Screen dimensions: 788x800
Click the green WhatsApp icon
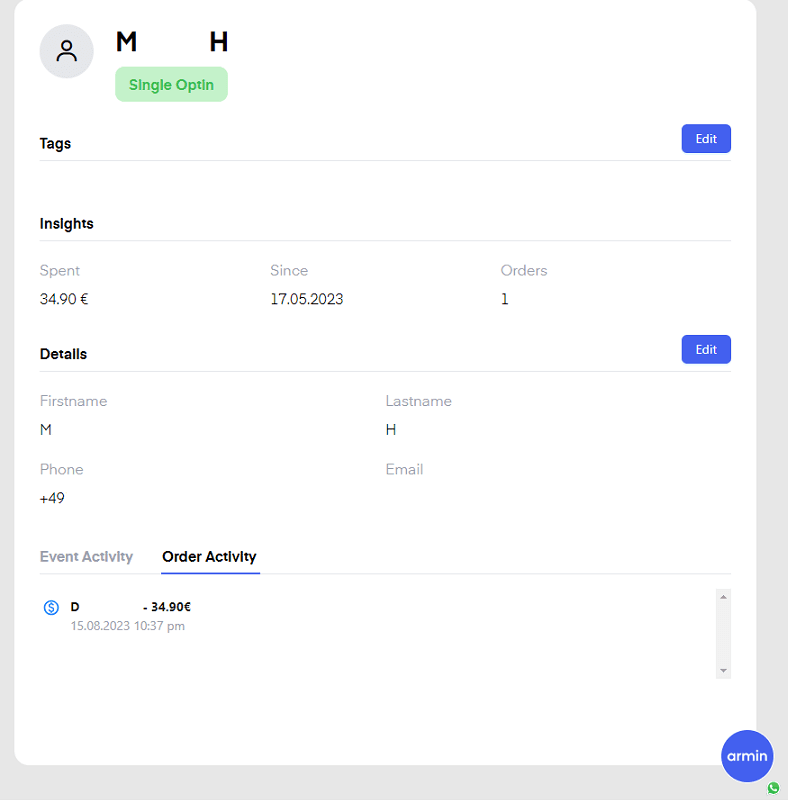tap(773, 788)
